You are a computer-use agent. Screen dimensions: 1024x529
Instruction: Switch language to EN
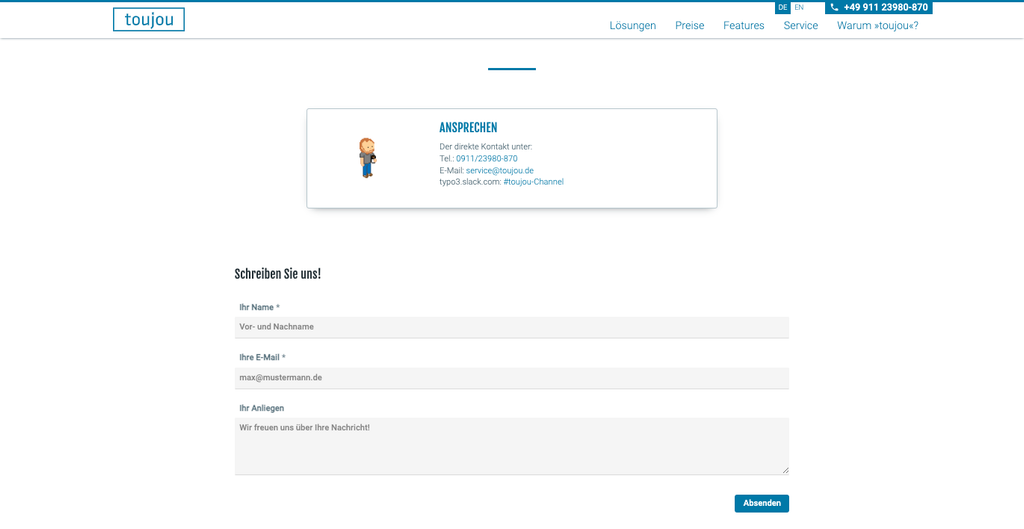coord(799,7)
